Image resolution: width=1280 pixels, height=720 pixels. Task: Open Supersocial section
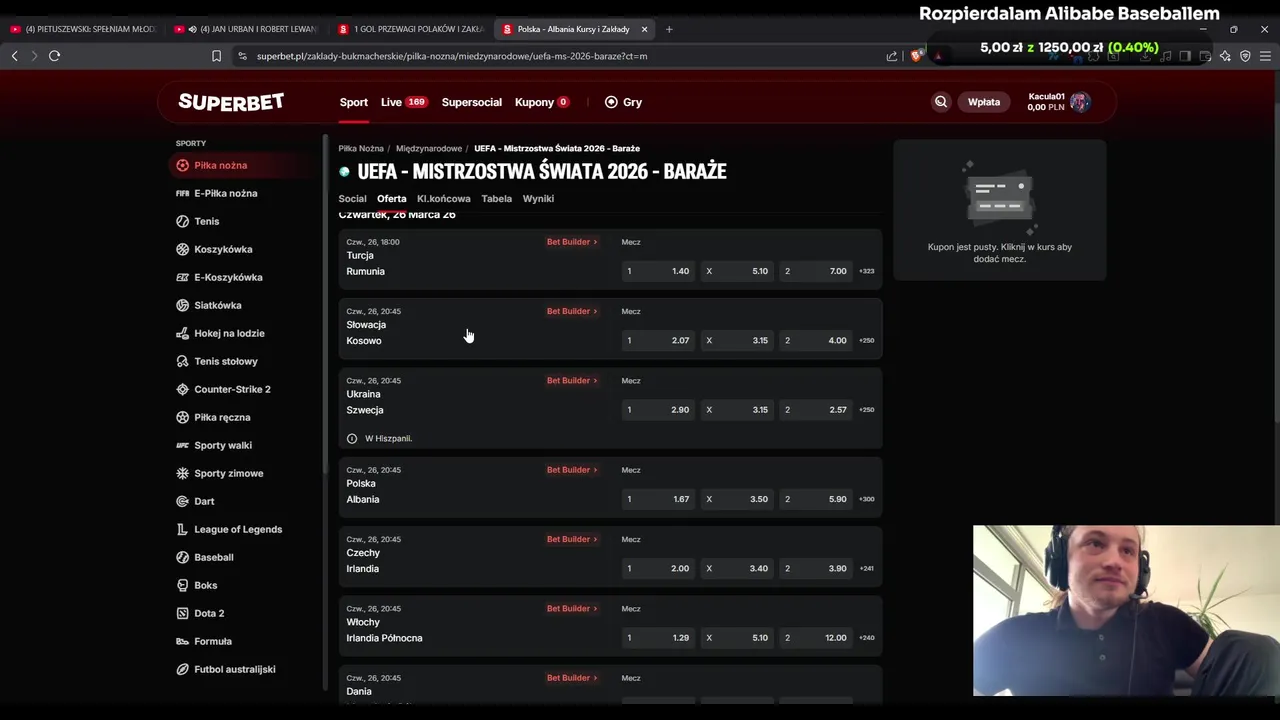(x=471, y=102)
